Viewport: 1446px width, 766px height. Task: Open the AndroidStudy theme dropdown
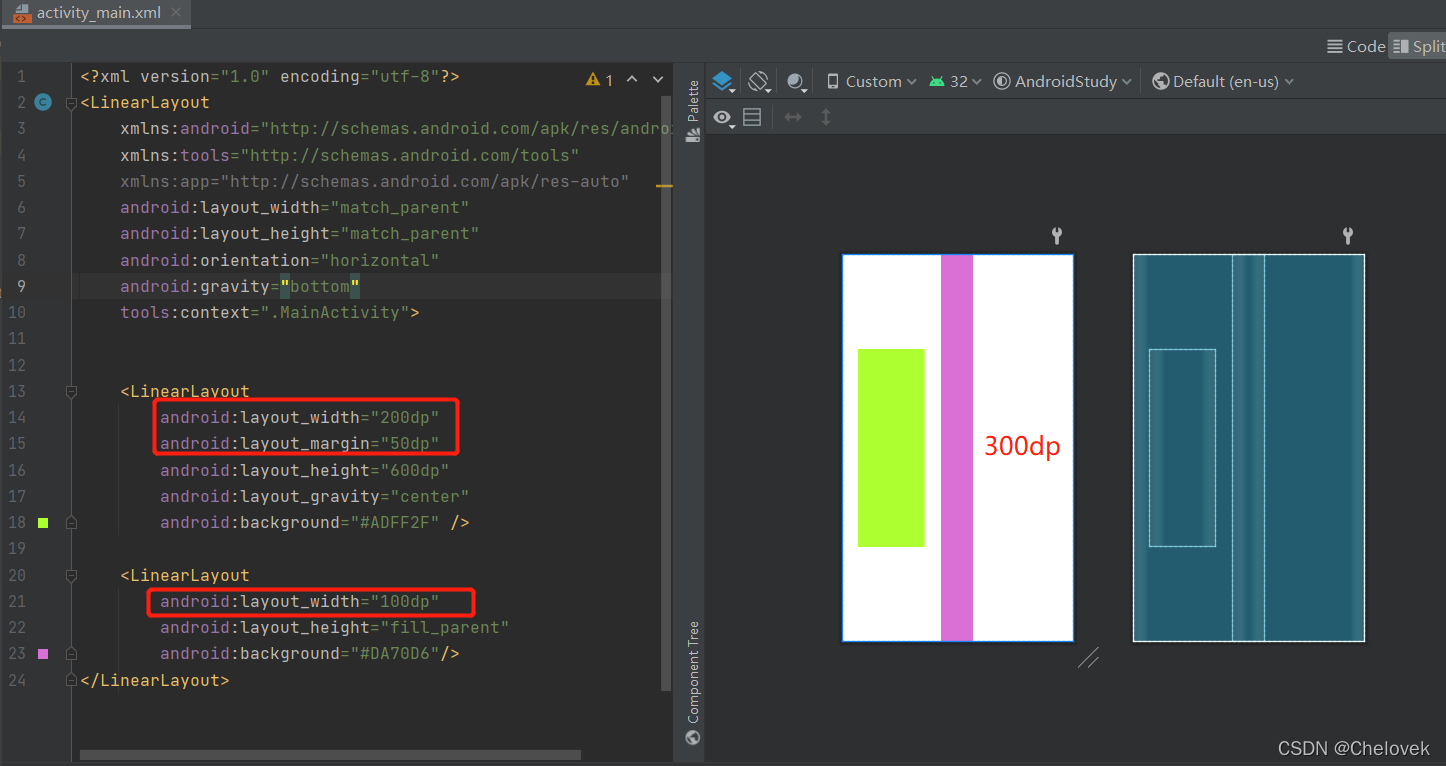(1062, 82)
